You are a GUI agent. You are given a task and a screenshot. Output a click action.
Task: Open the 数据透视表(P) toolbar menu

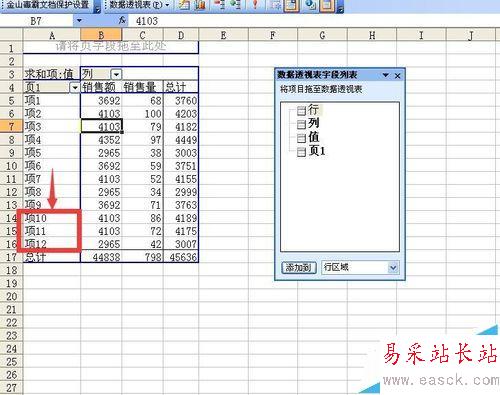coord(139,5)
